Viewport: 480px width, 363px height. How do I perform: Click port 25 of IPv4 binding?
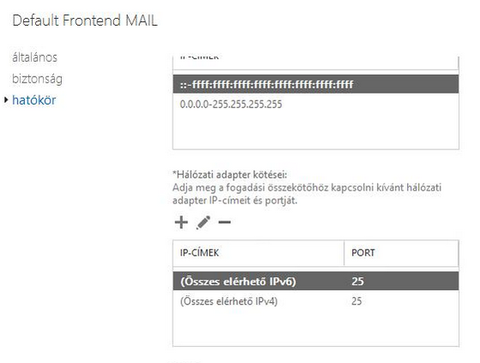[357, 301]
